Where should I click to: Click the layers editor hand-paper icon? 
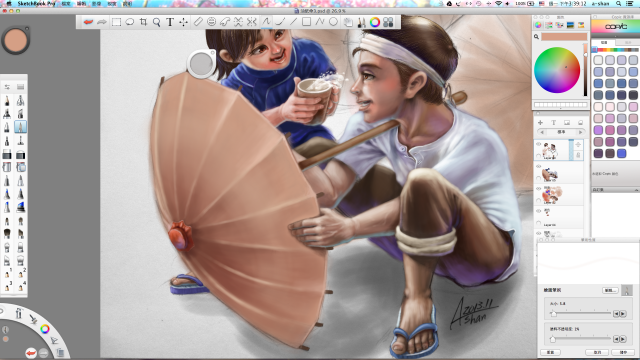pyautogui.click(x=348, y=22)
